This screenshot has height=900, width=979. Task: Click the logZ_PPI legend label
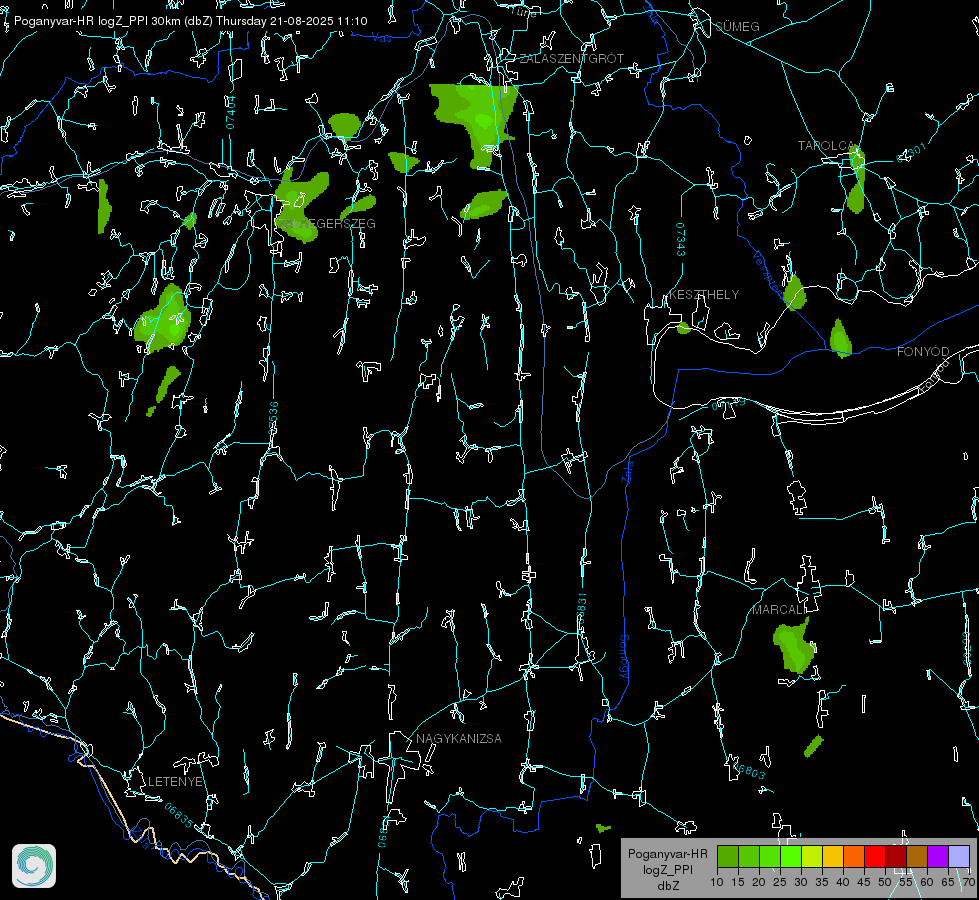click(667, 869)
